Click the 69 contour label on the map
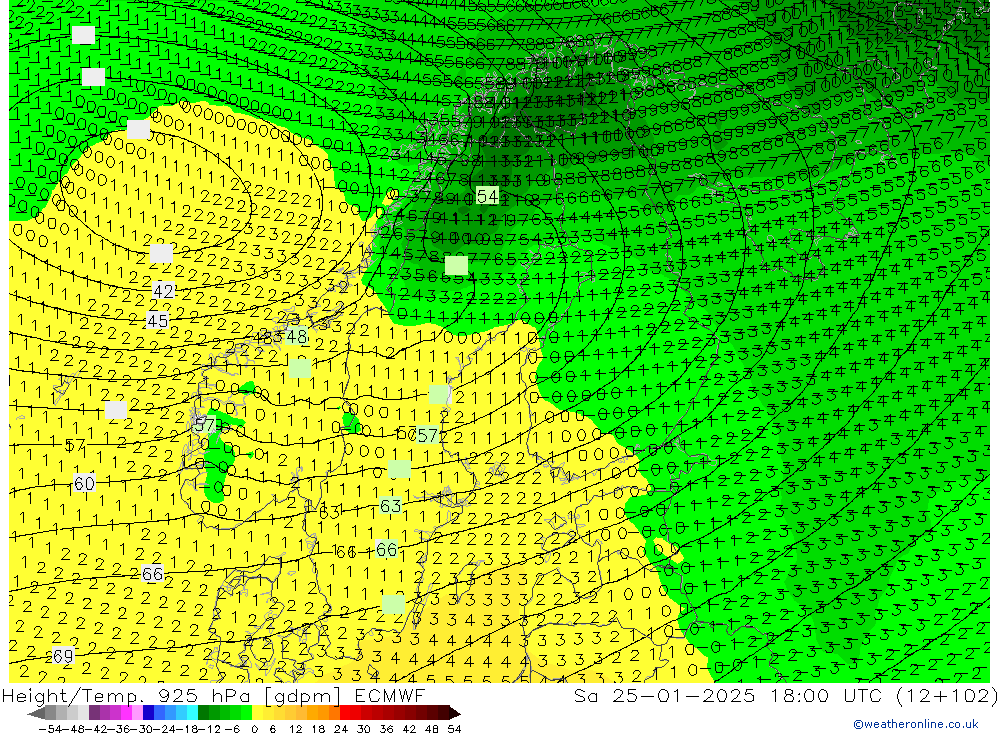 coord(62,656)
